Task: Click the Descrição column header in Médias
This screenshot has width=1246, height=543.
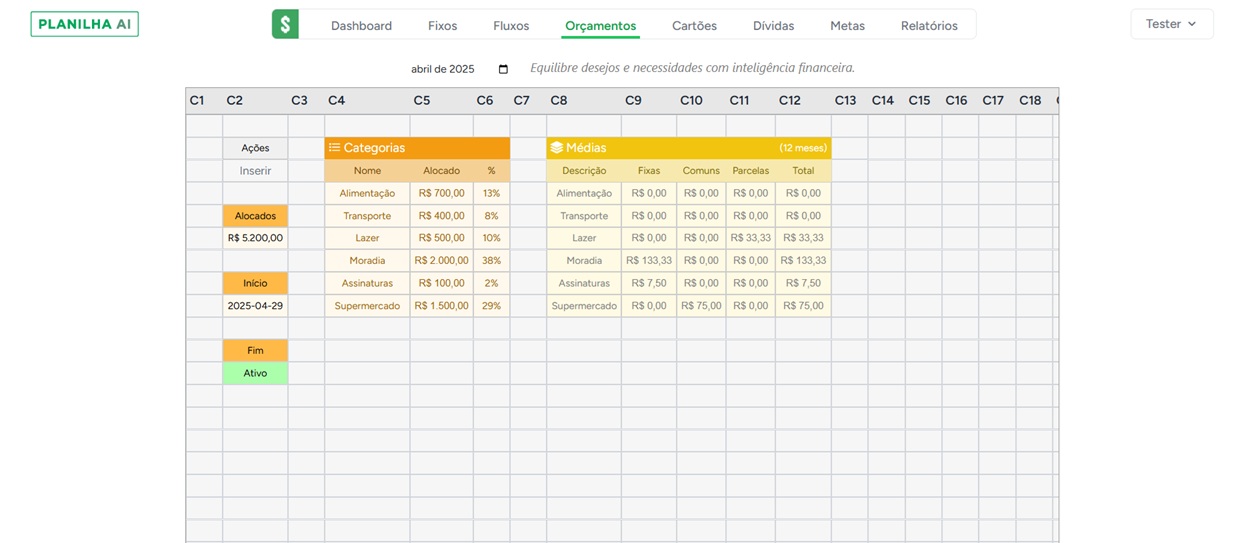Action: (x=584, y=171)
